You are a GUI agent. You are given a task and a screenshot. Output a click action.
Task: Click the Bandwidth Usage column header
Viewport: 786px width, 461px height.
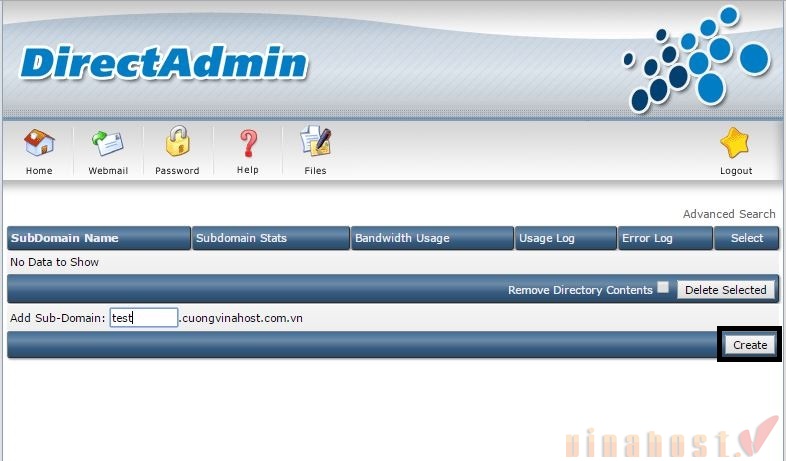(432, 238)
